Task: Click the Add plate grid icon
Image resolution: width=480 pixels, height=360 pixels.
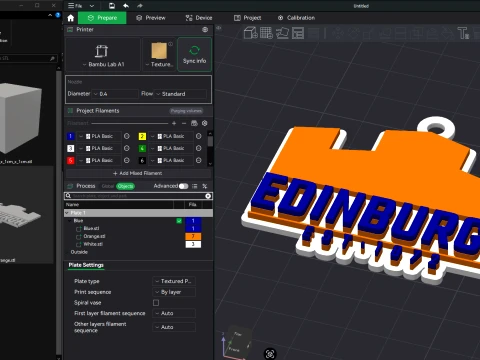Action: tap(266, 33)
